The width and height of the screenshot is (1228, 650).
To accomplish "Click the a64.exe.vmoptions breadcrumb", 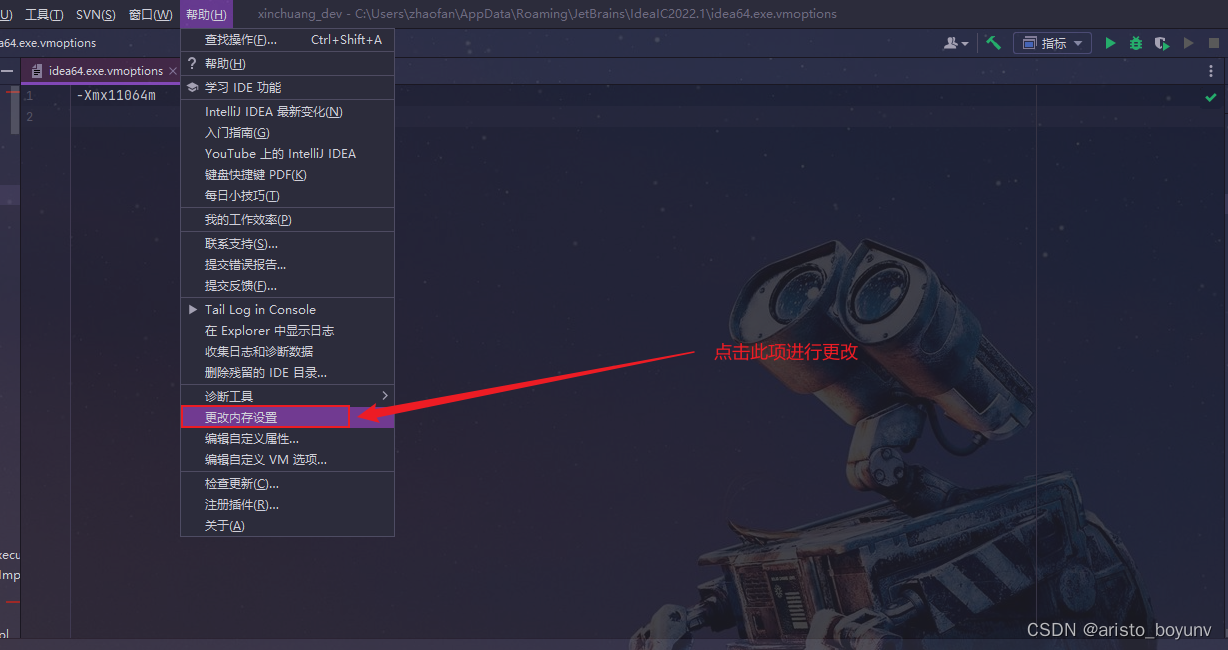I will [48, 43].
